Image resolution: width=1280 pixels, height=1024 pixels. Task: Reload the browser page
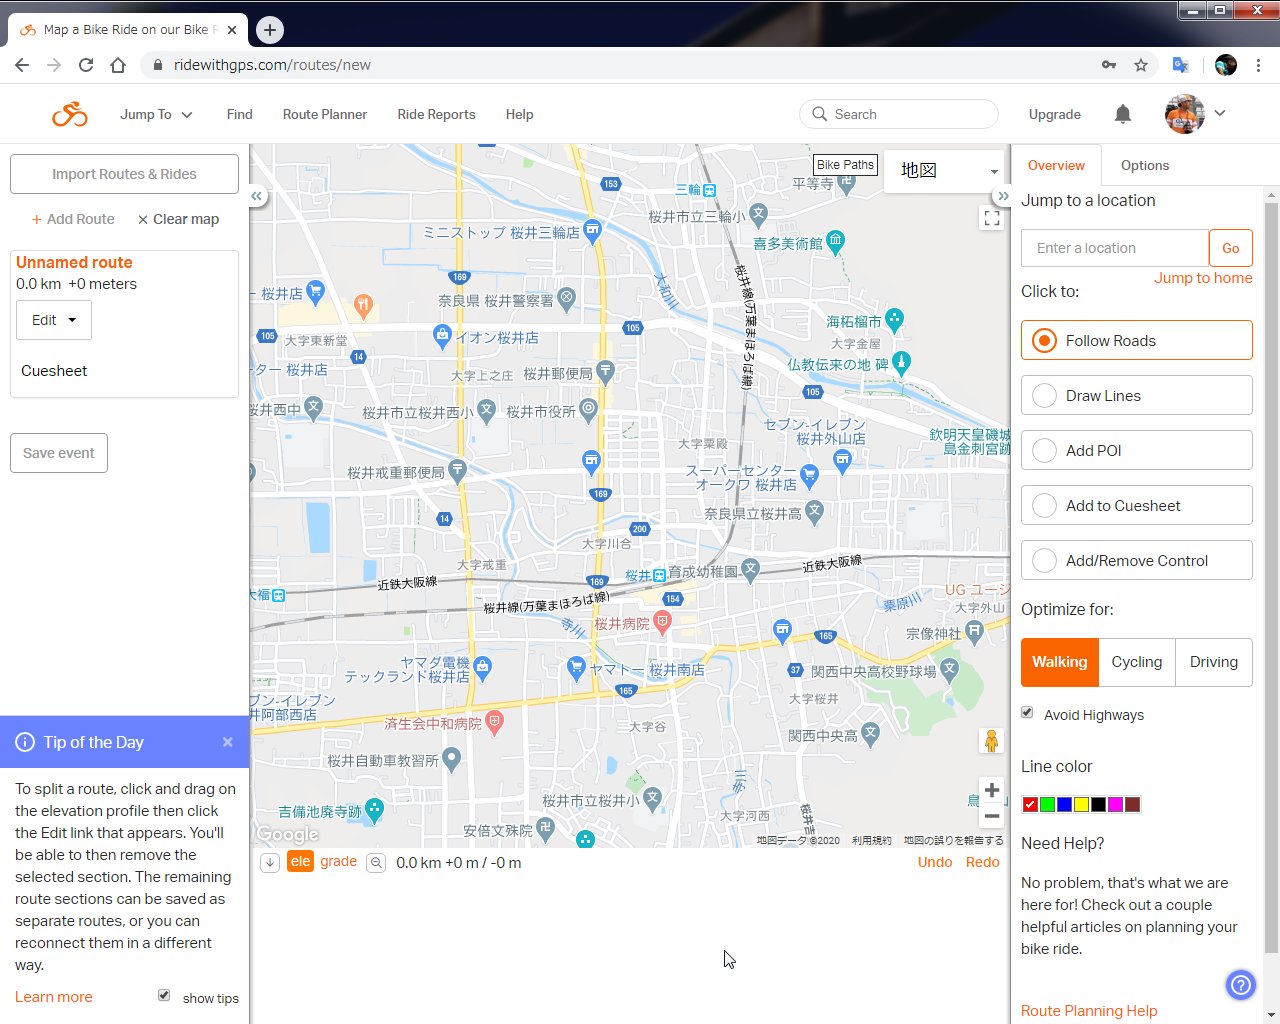tap(86, 65)
